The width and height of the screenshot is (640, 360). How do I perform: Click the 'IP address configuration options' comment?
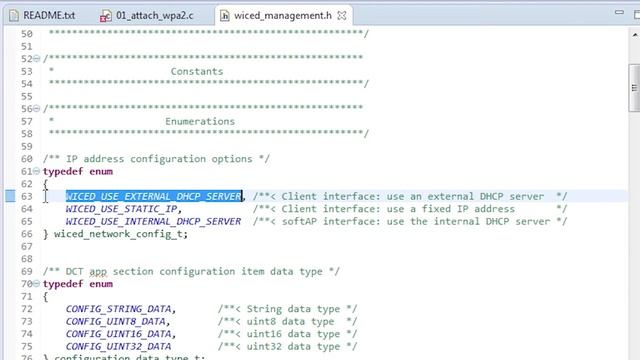pos(156,159)
